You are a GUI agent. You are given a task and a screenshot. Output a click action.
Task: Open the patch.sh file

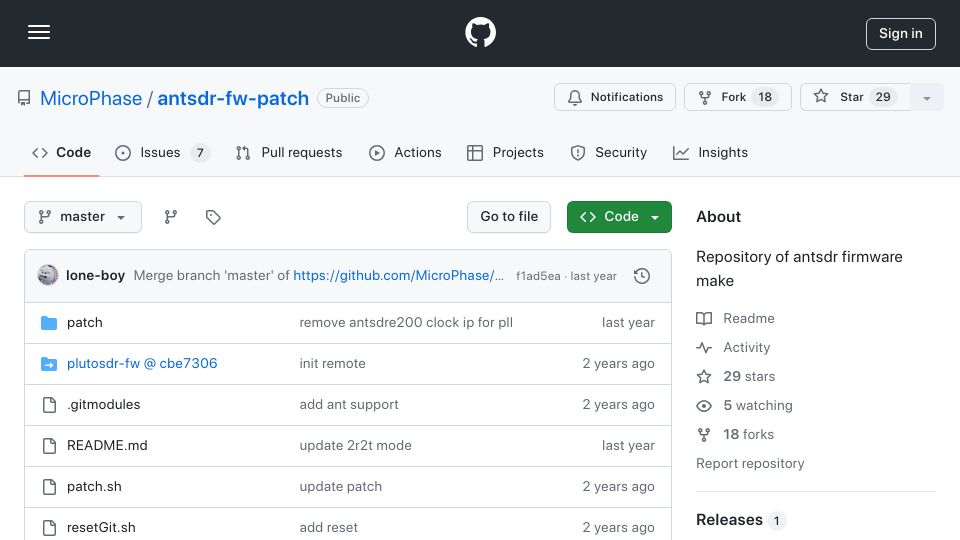tap(94, 487)
